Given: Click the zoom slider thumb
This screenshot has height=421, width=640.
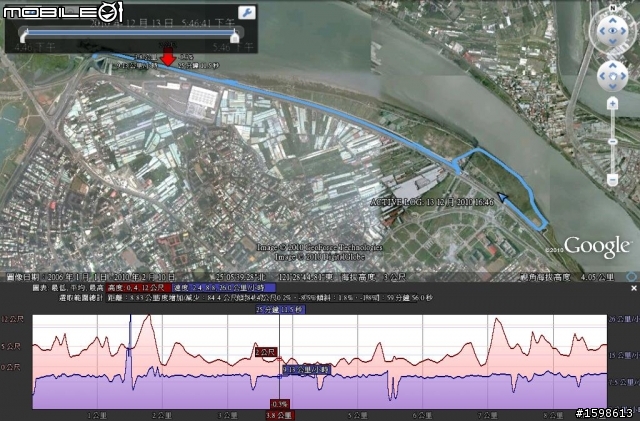Looking at the screenshot, I should (x=612, y=142).
